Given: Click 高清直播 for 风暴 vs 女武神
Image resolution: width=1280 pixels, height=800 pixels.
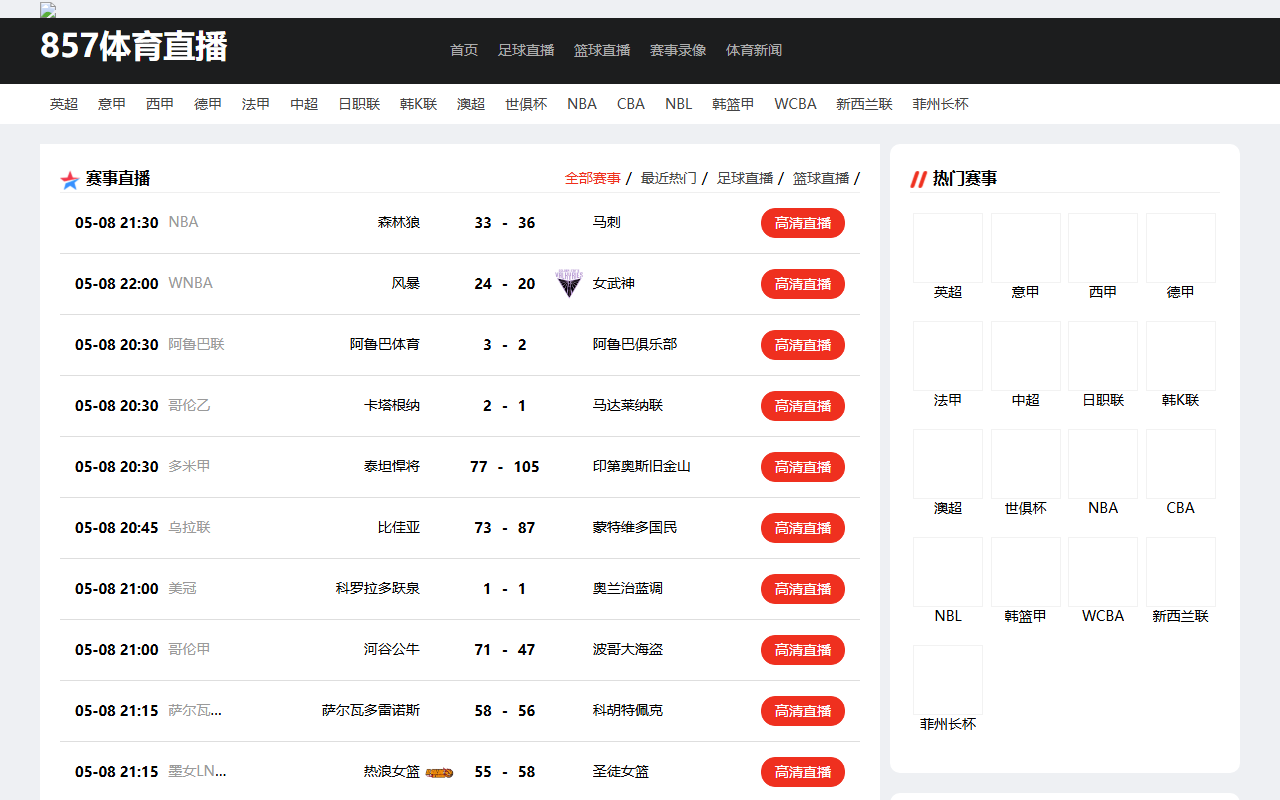Looking at the screenshot, I should 803,284.
